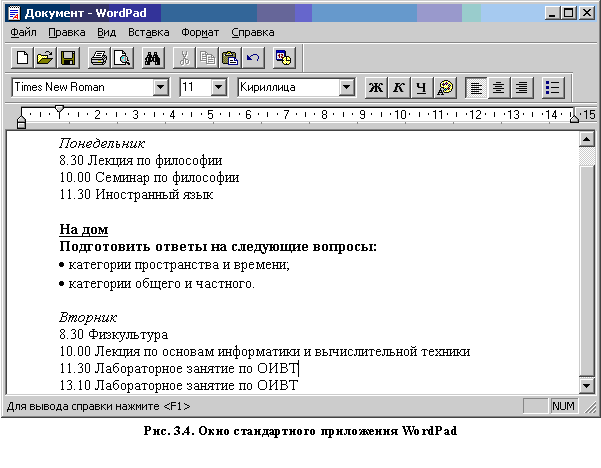Toggle bullet list style
Viewport: 601px width, 468px height.
[x=553, y=88]
